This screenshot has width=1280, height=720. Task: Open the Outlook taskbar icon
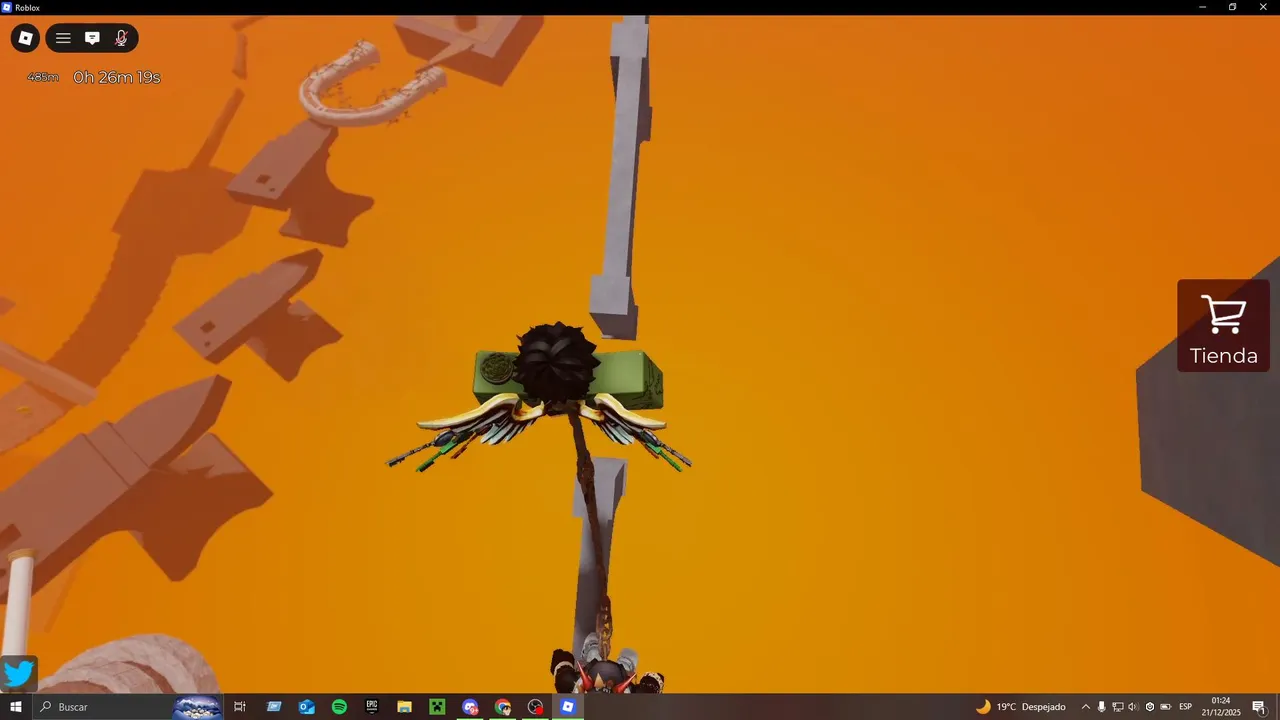click(307, 707)
